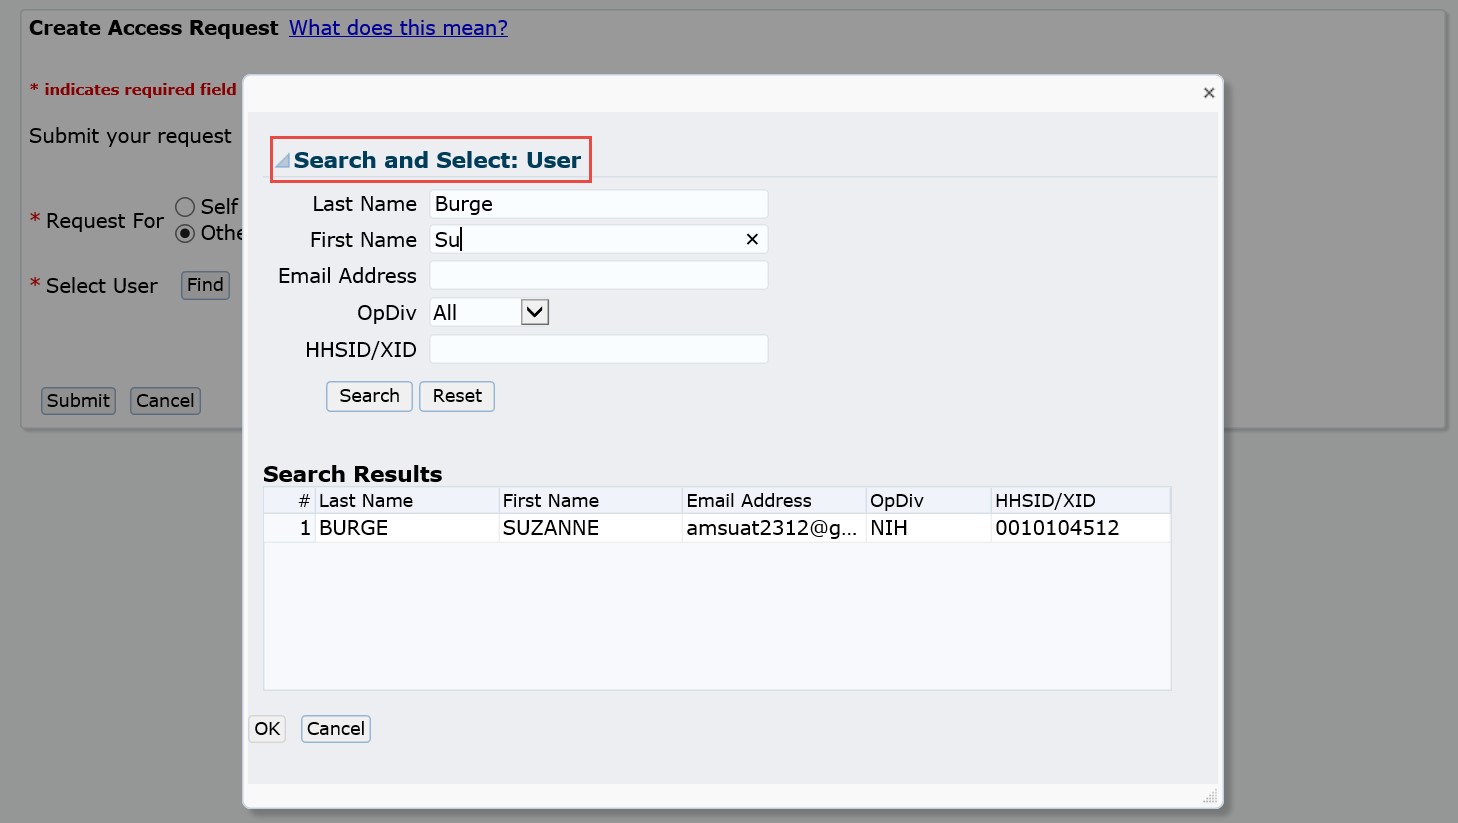Click the HHSID/XID column header
Image resolution: width=1458 pixels, height=823 pixels.
point(1045,501)
